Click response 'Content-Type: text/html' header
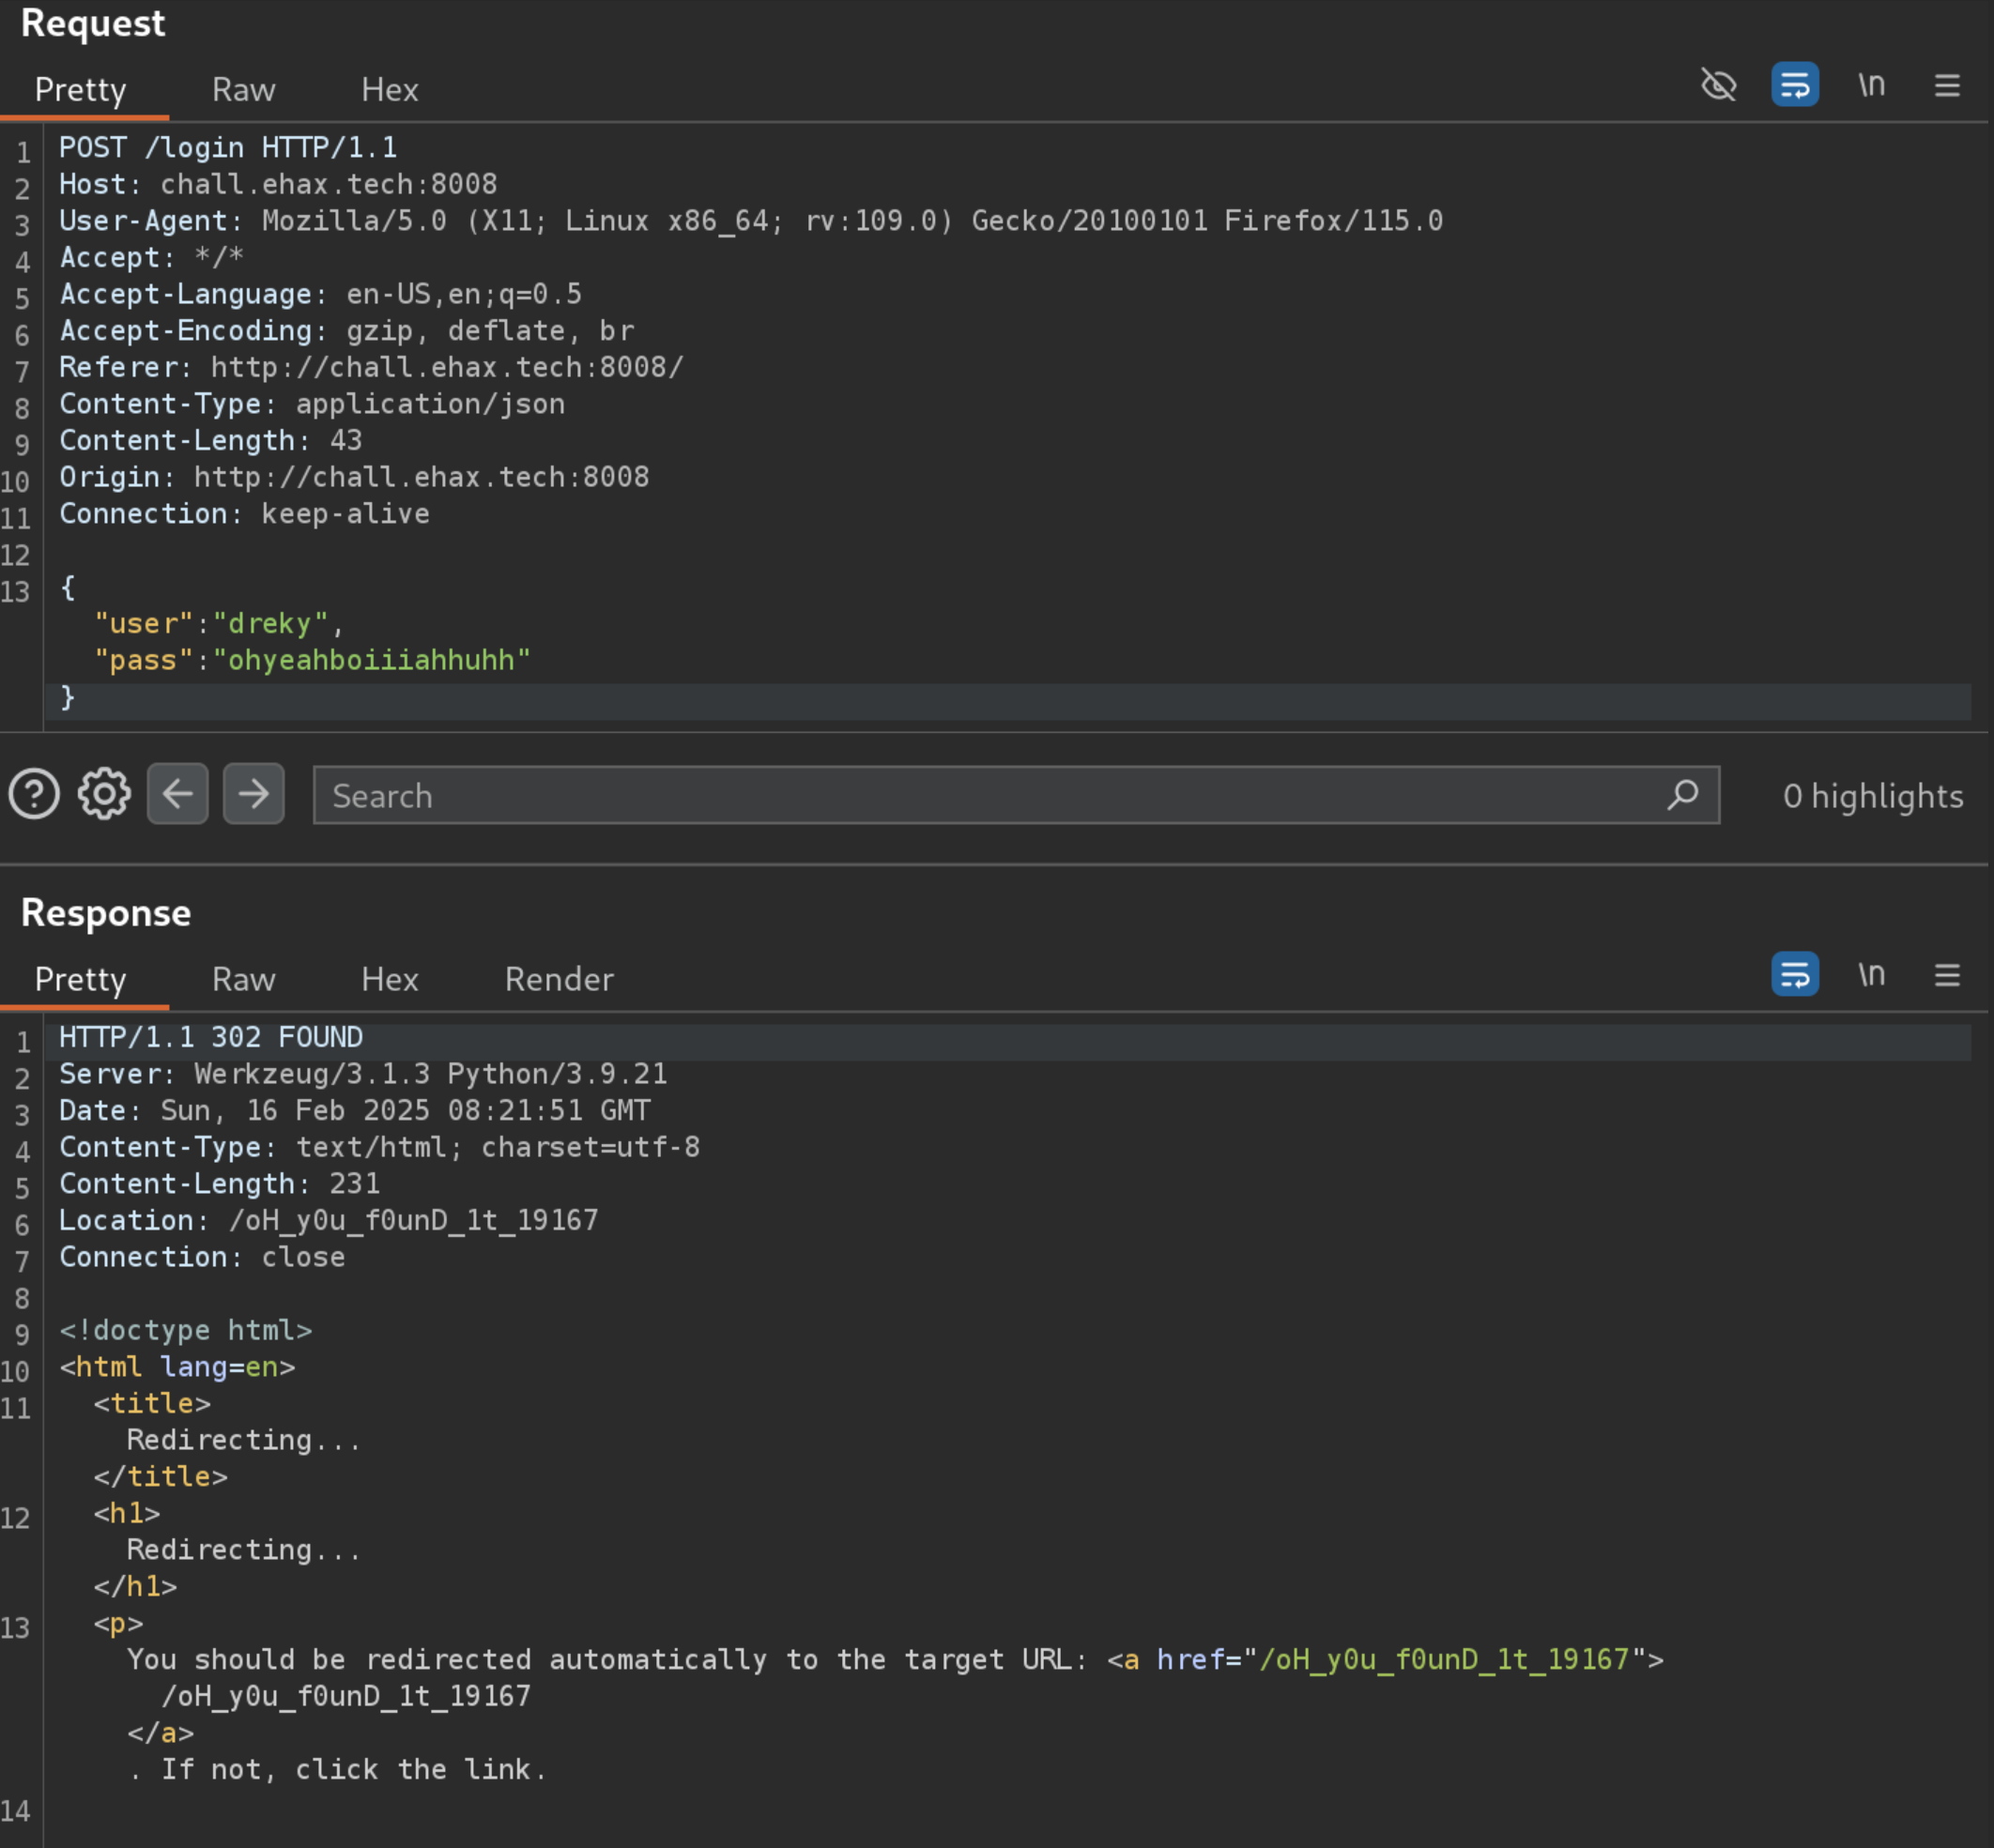 379,1148
